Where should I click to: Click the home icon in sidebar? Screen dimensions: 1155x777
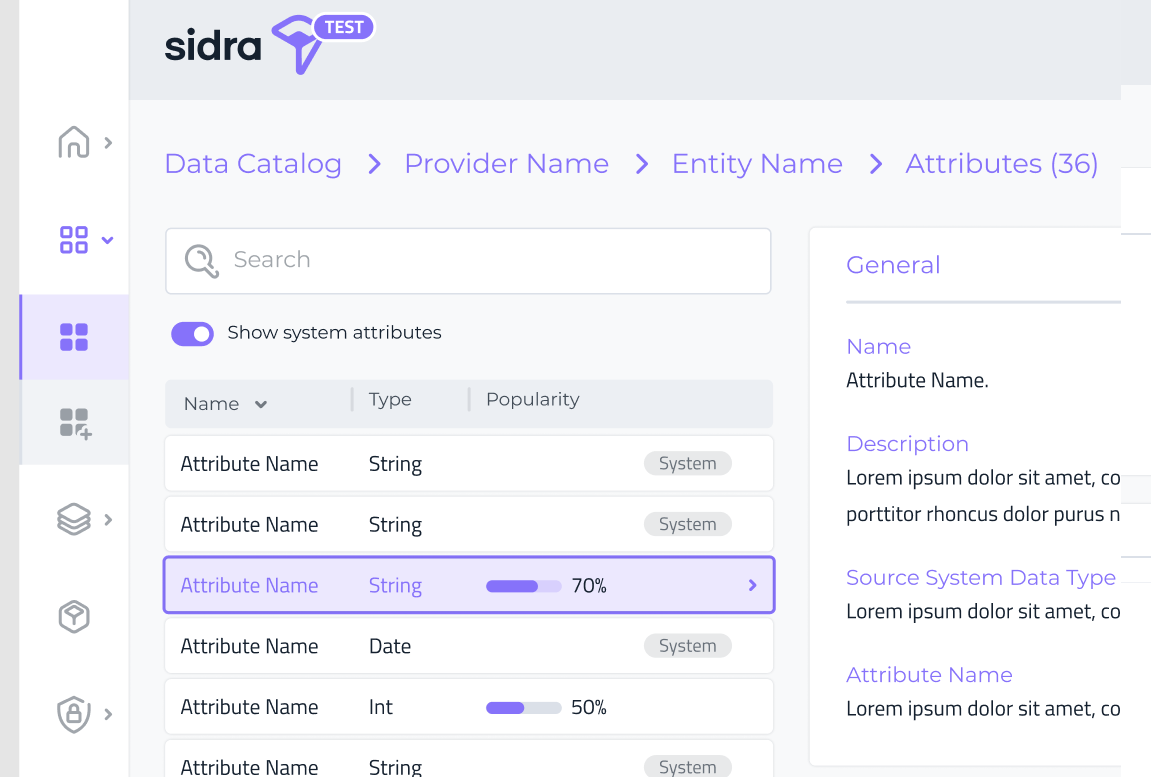click(74, 142)
